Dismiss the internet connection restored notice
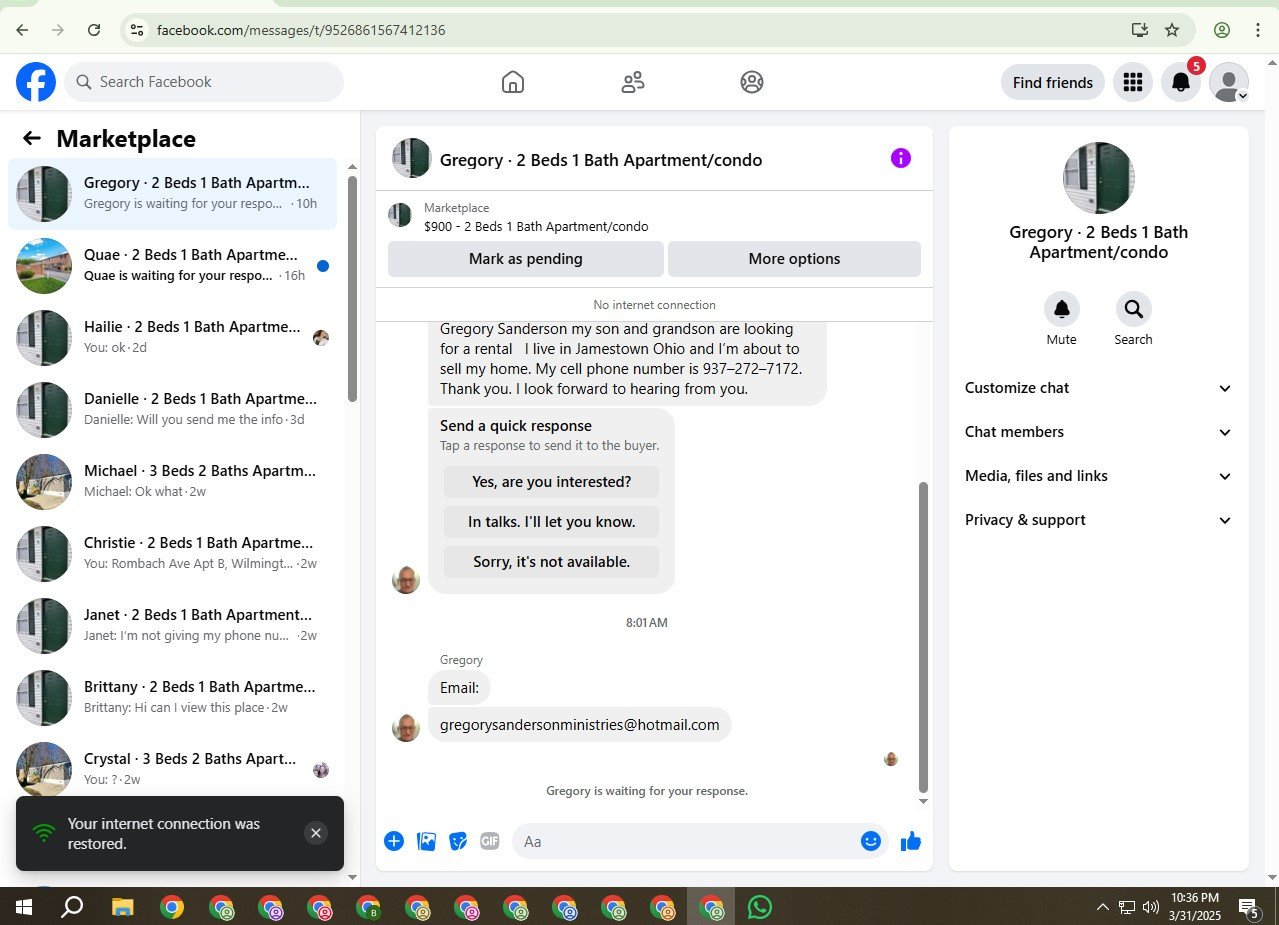Image resolution: width=1279 pixels, height=925 pixels. [316, 833]
